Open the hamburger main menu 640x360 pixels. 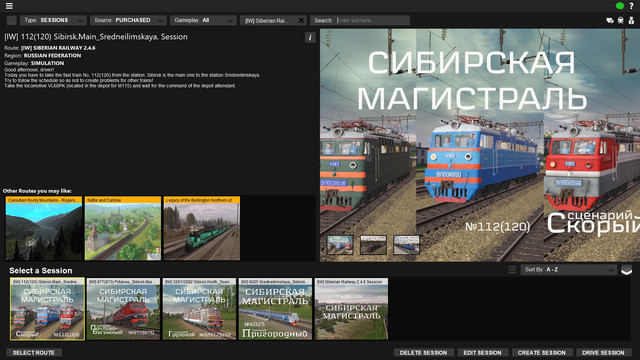click(x=9, y=6)
